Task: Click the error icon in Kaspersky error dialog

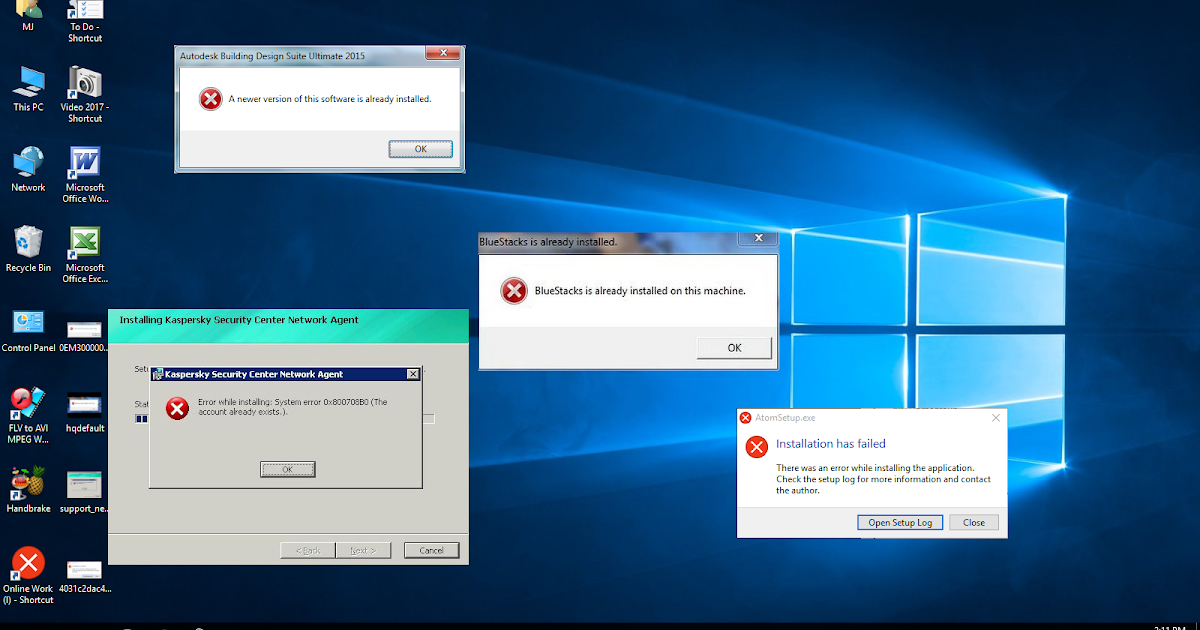Action: (177, 408)
